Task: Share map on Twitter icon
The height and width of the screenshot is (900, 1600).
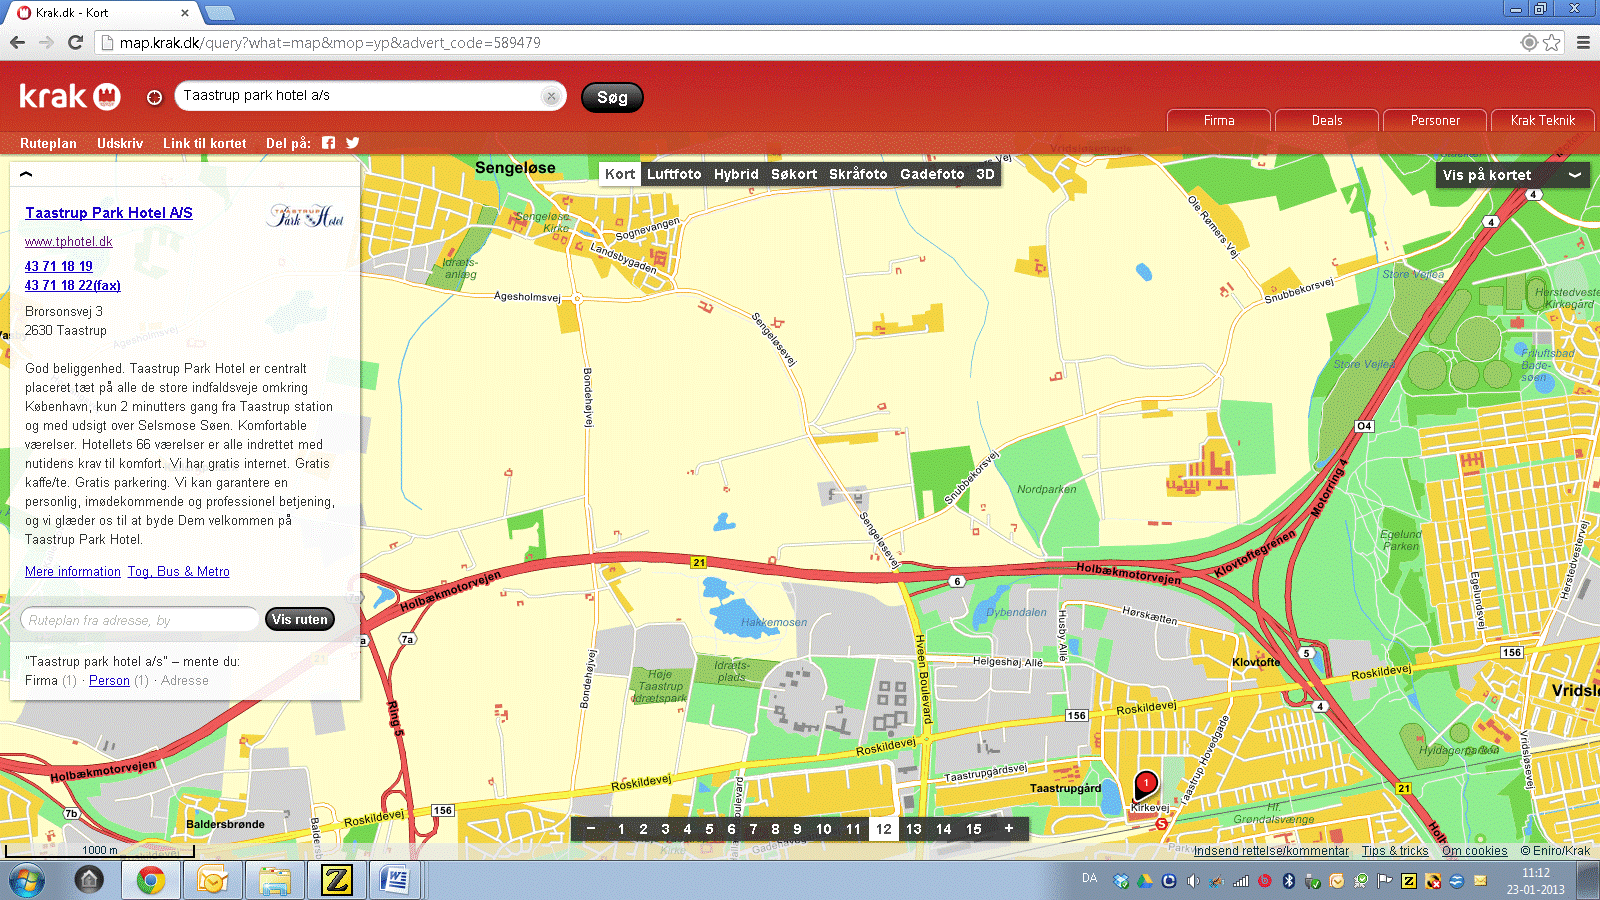Action: (x=352, y=143)
